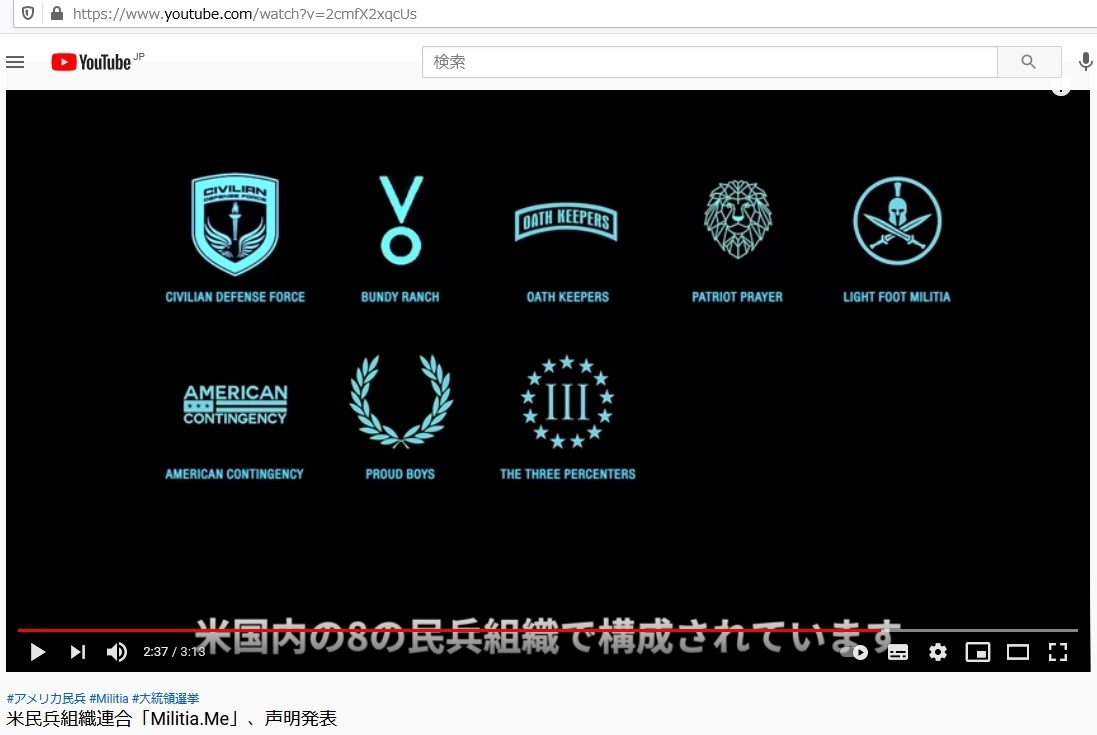This screenshot has height=735, width=1097.
Task: Click the 'THE THREE PERCENTERS' caption
Action: pyautogui.click(x=567, y=474)
